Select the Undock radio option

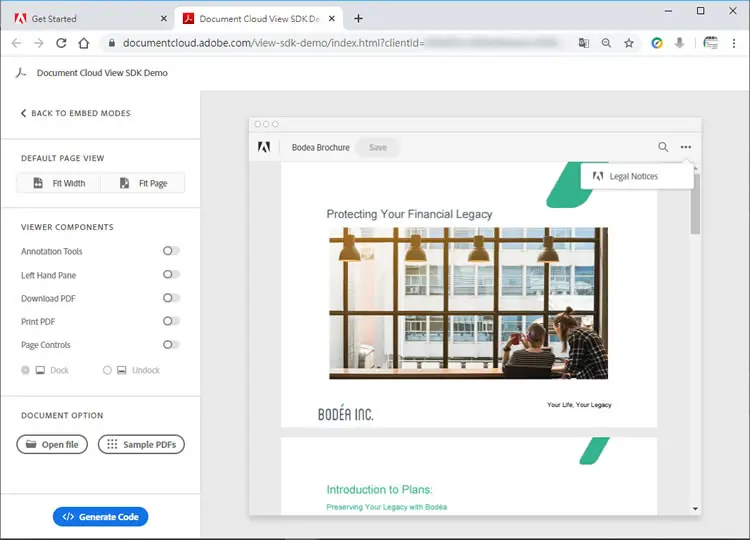[107, 370]
